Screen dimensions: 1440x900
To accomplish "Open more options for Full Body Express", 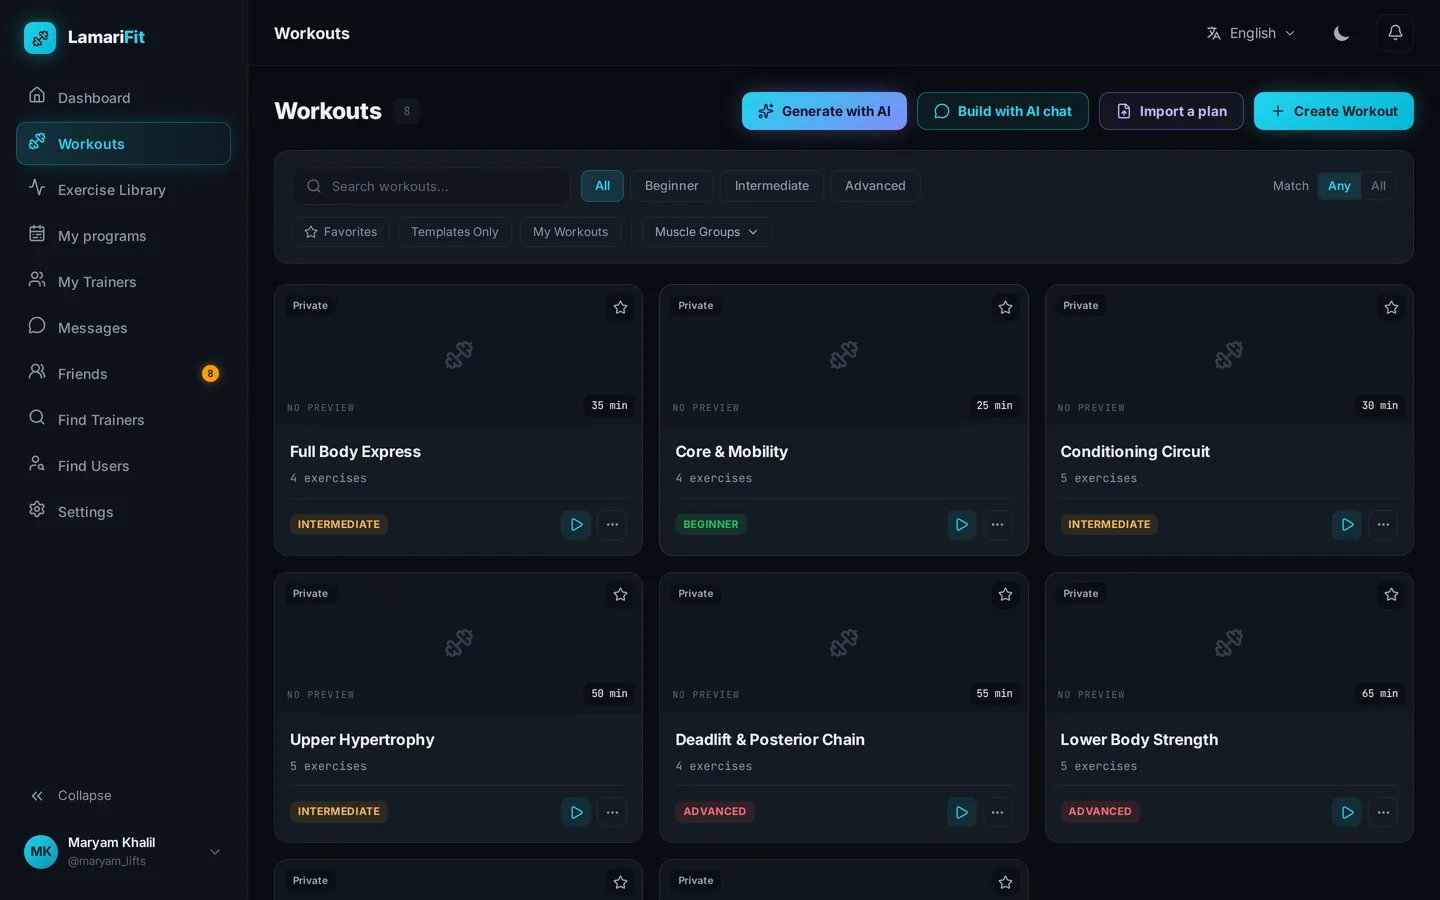I will (612, 524).
